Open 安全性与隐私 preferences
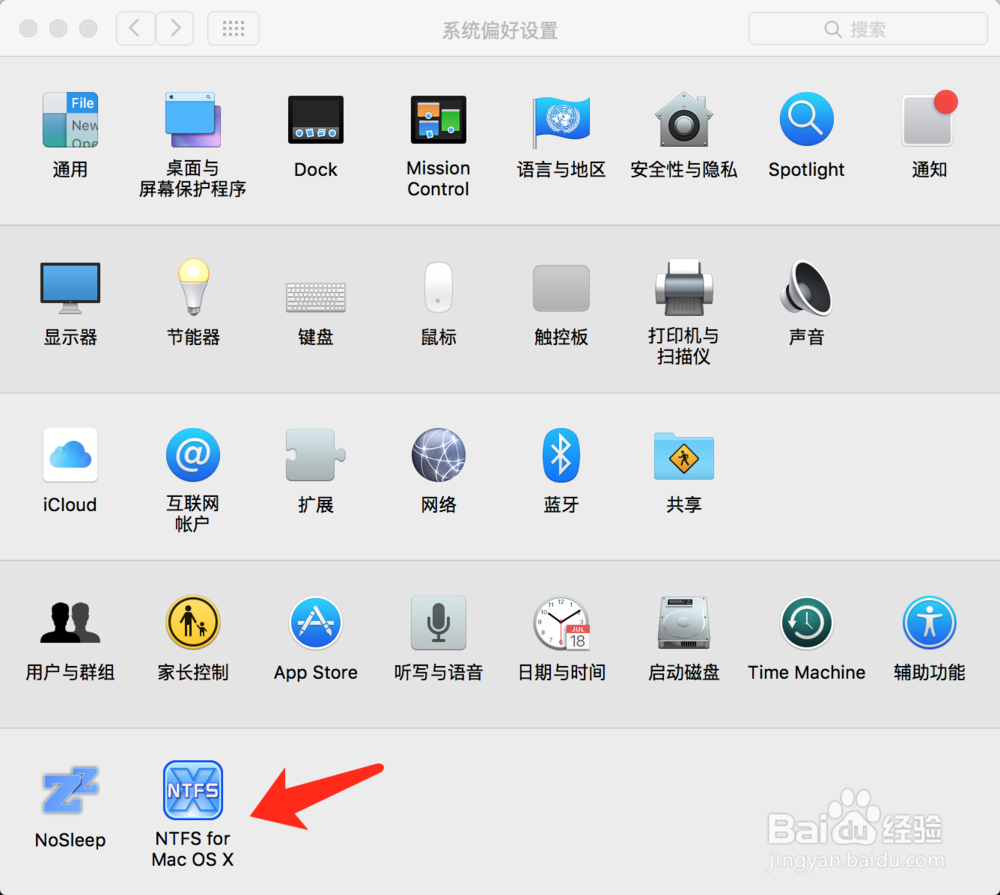 684,120
